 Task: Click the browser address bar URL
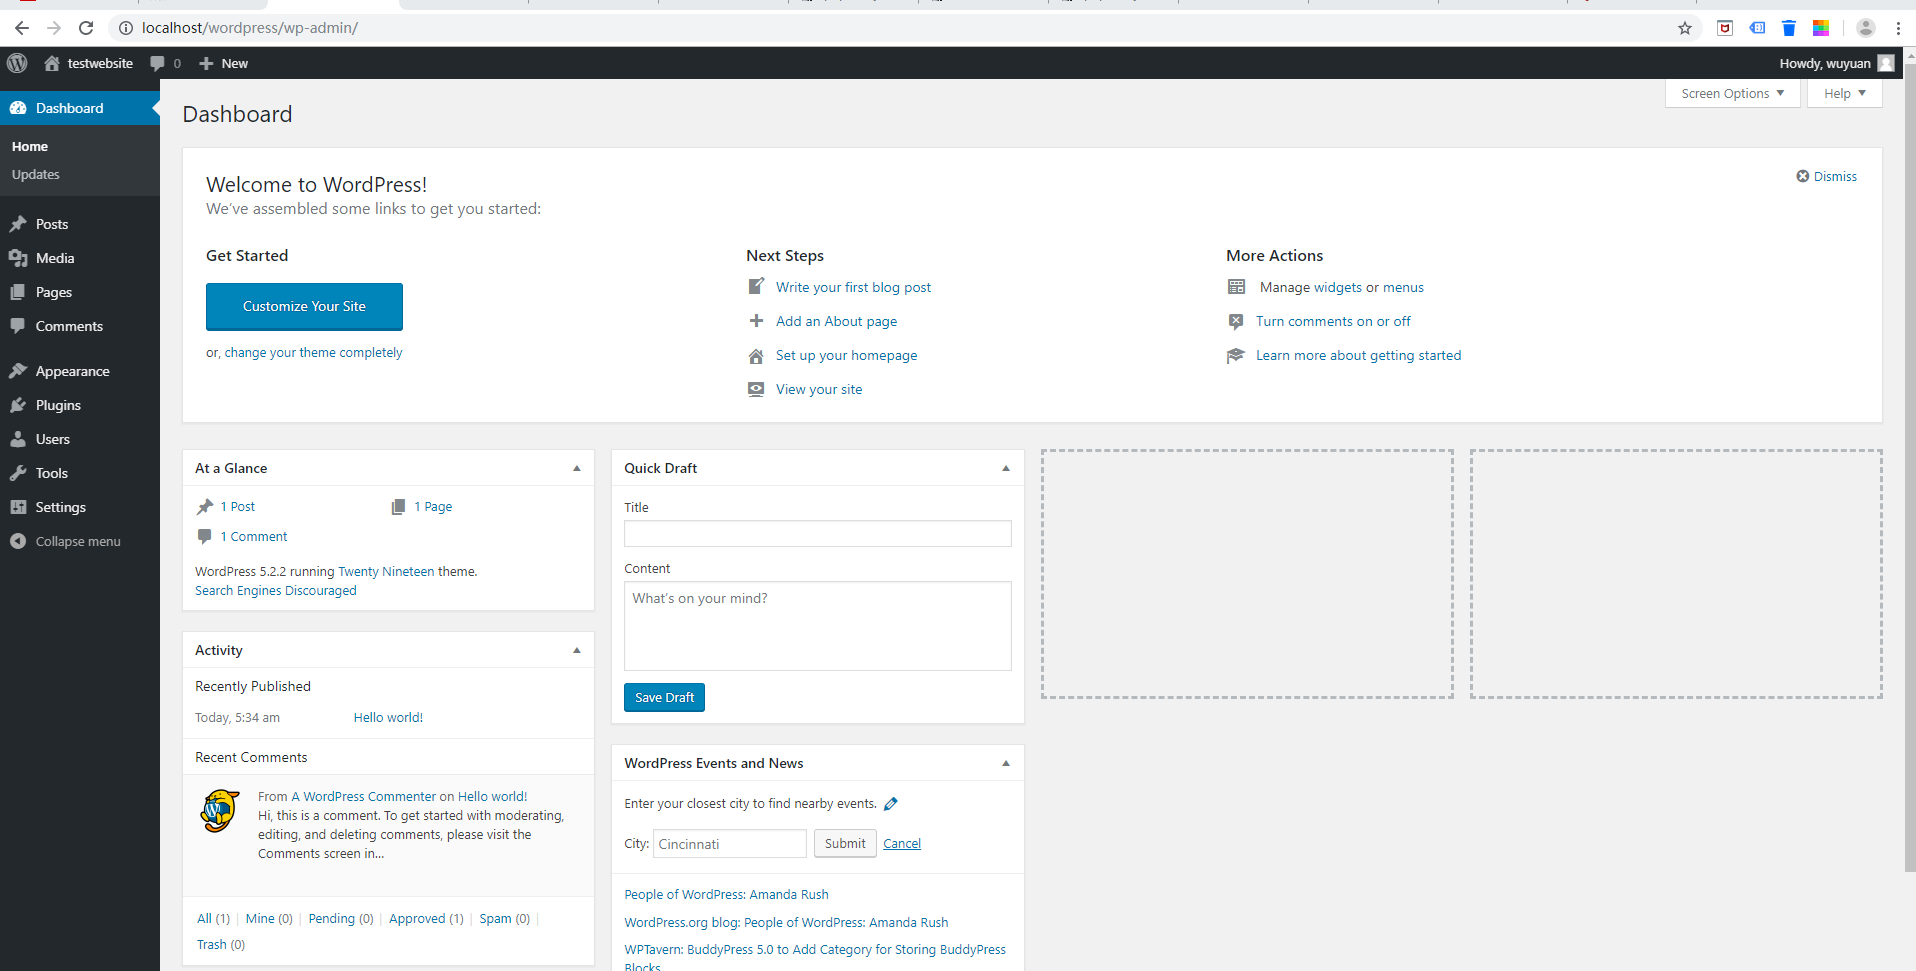[250, 28]
